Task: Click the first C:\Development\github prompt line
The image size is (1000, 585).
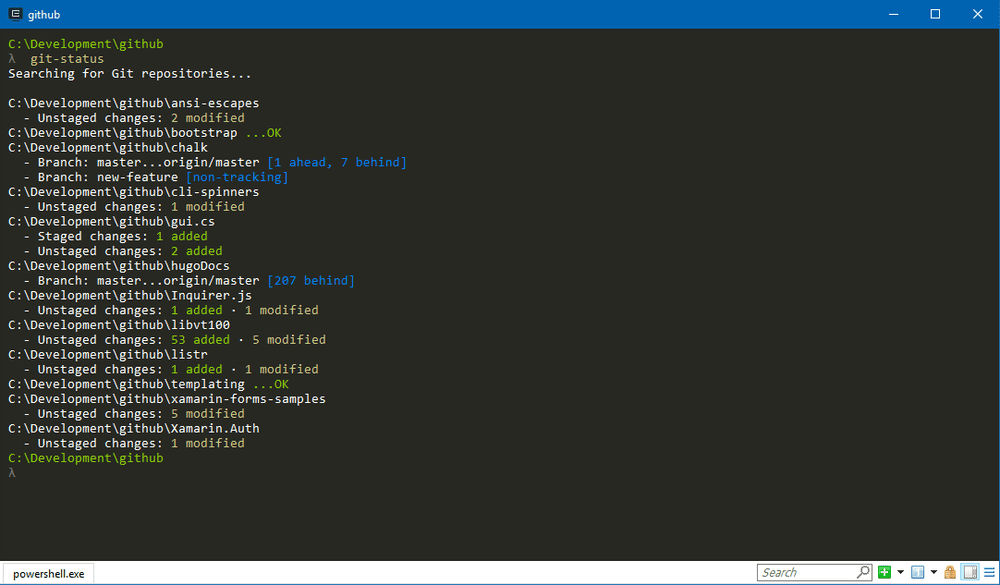Action: pos(85,44)
